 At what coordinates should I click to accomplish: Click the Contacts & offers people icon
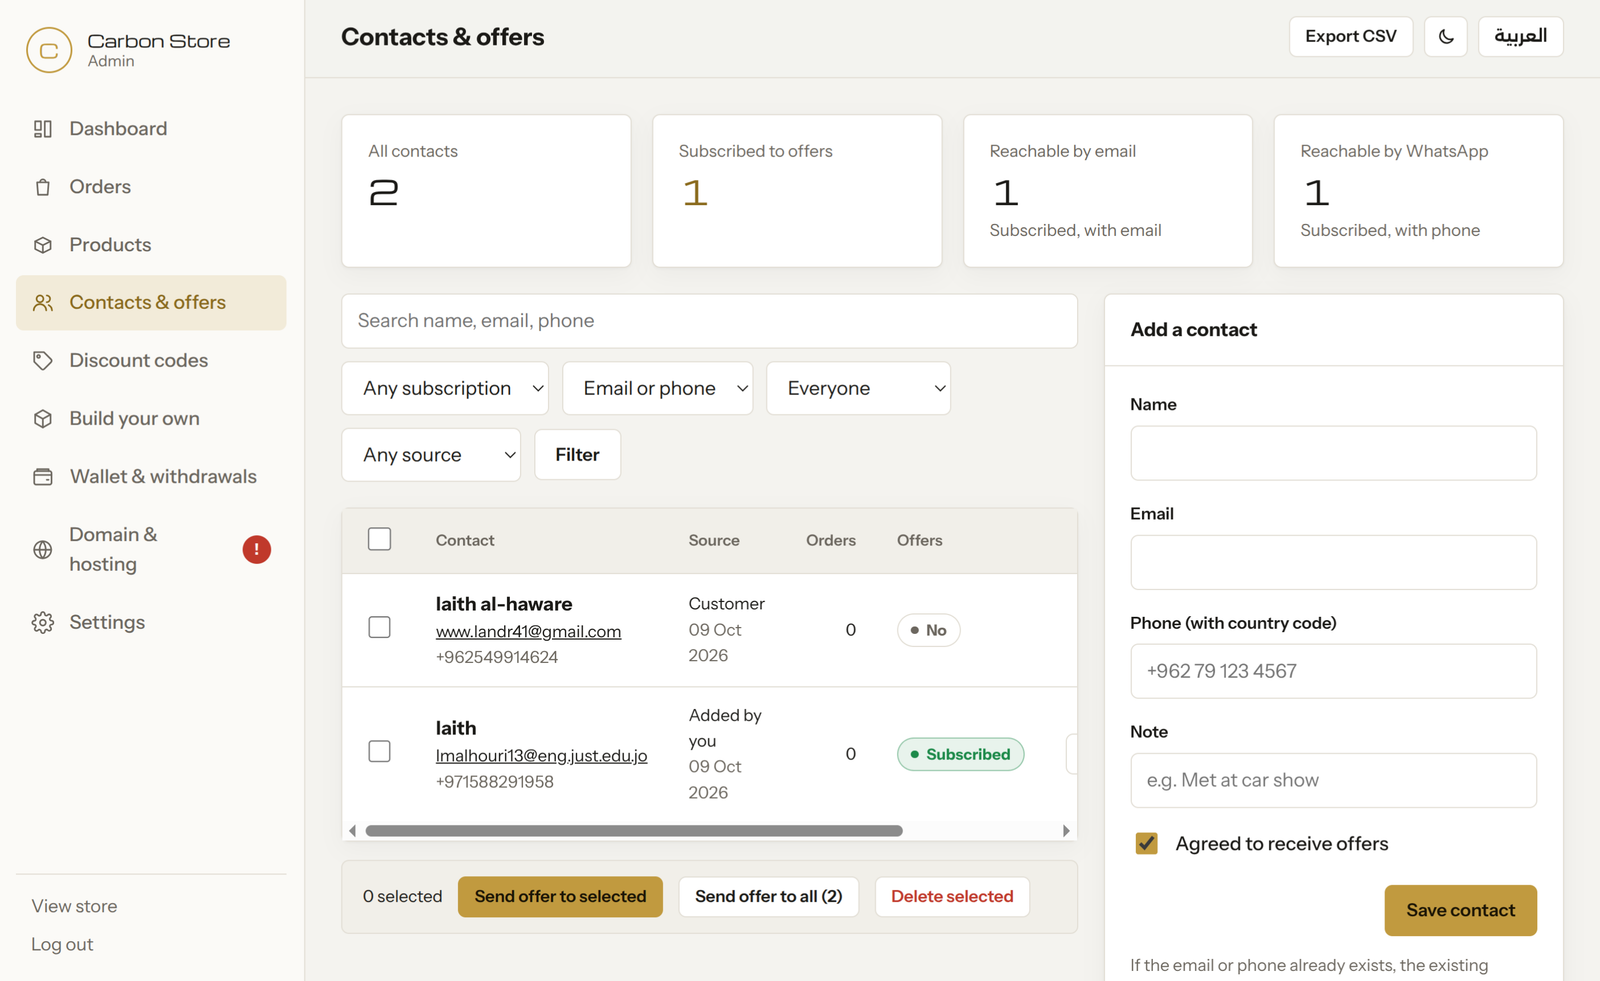43,303
